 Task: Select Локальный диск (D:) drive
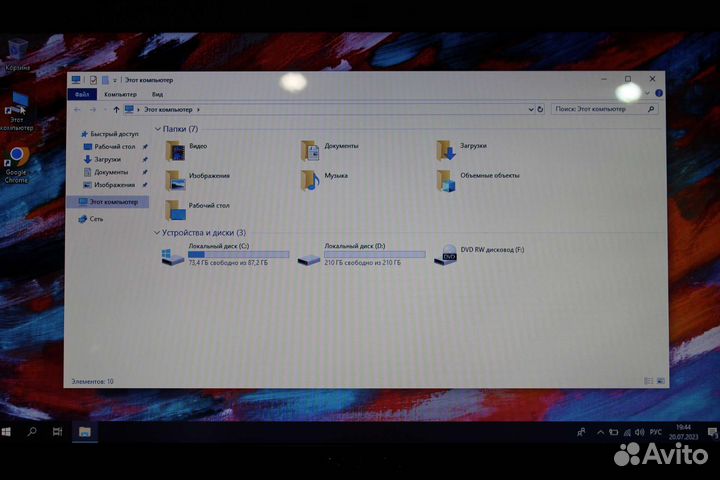(x=361, y=254)
